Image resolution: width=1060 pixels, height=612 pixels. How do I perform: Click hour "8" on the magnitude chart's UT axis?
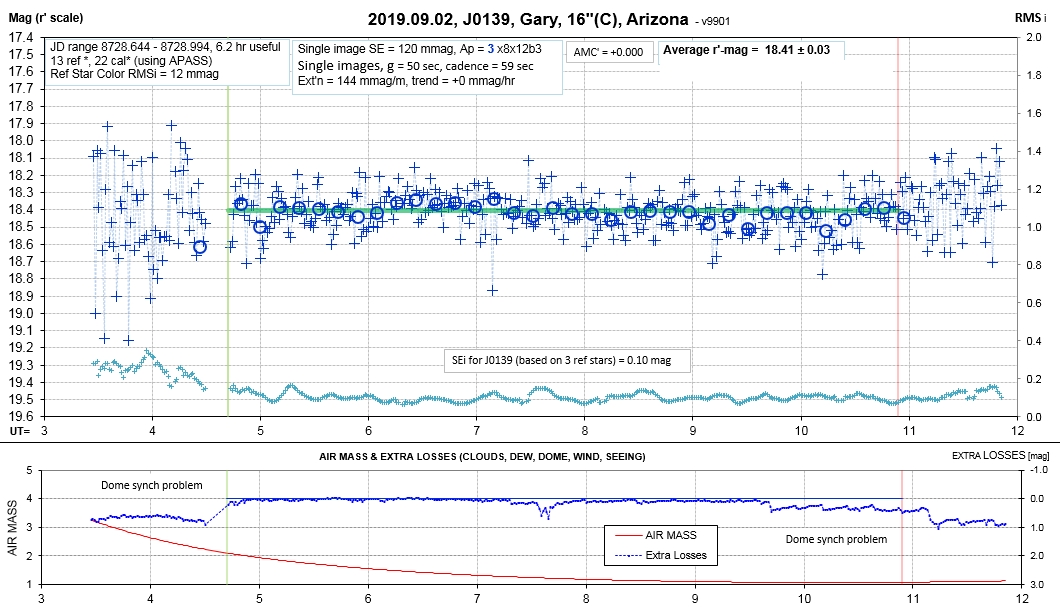[585, 431]
